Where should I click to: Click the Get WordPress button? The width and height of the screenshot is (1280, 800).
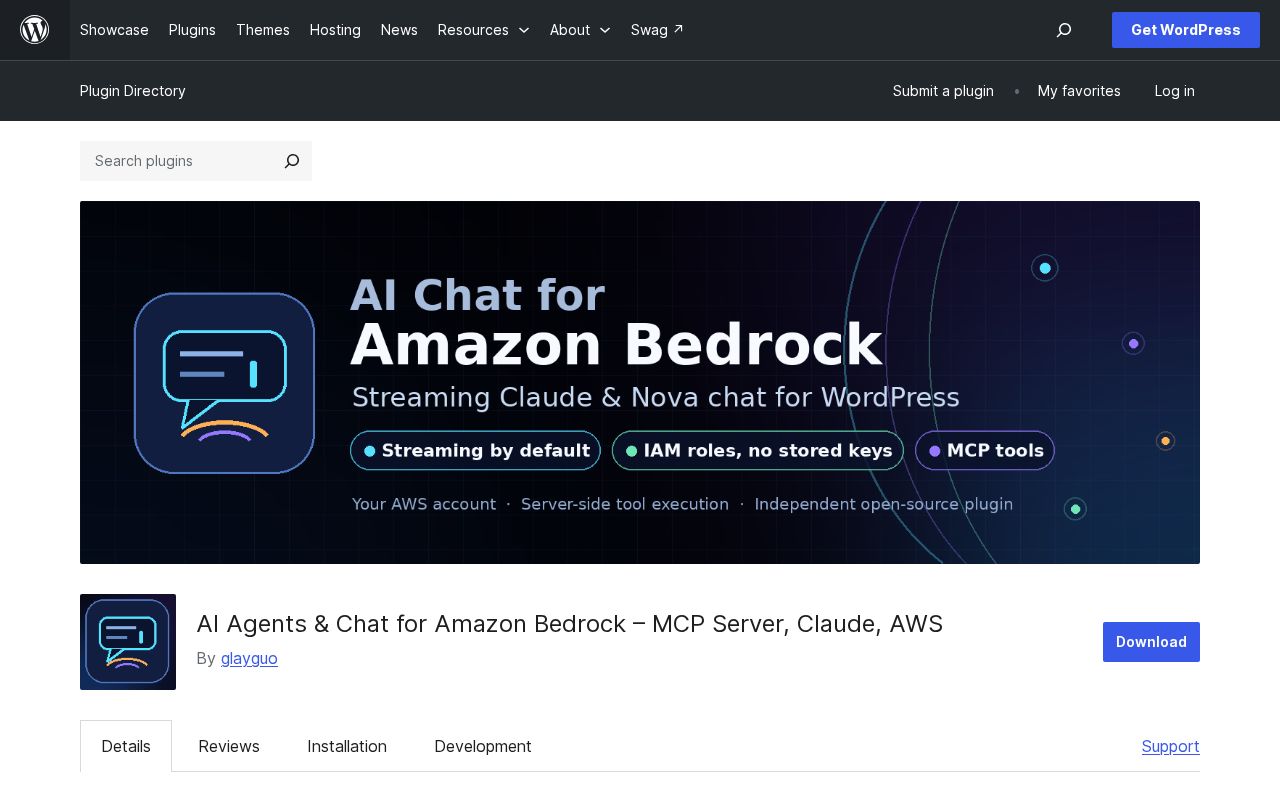click(1186, 30)
